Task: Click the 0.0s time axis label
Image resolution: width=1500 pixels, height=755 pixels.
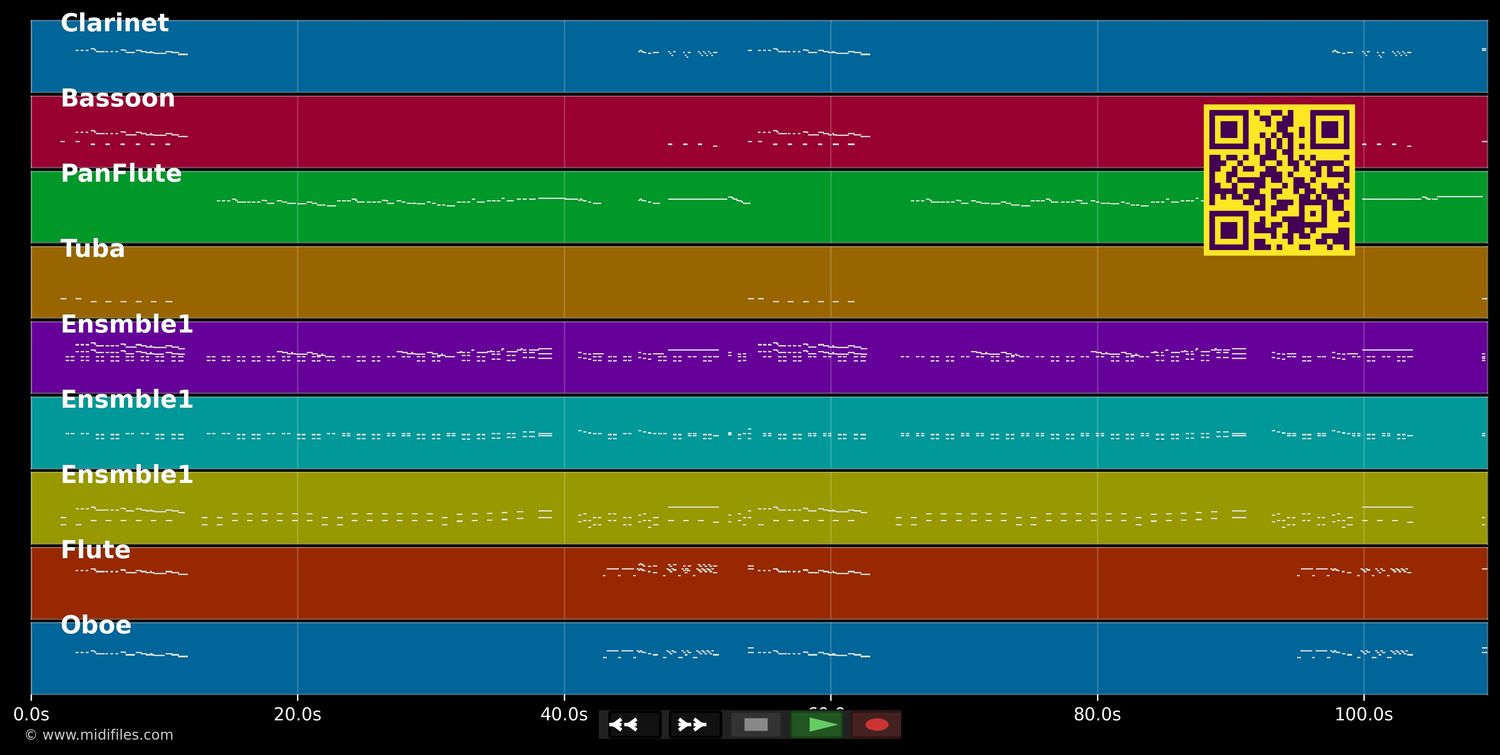Action: (x=31, y=715)
